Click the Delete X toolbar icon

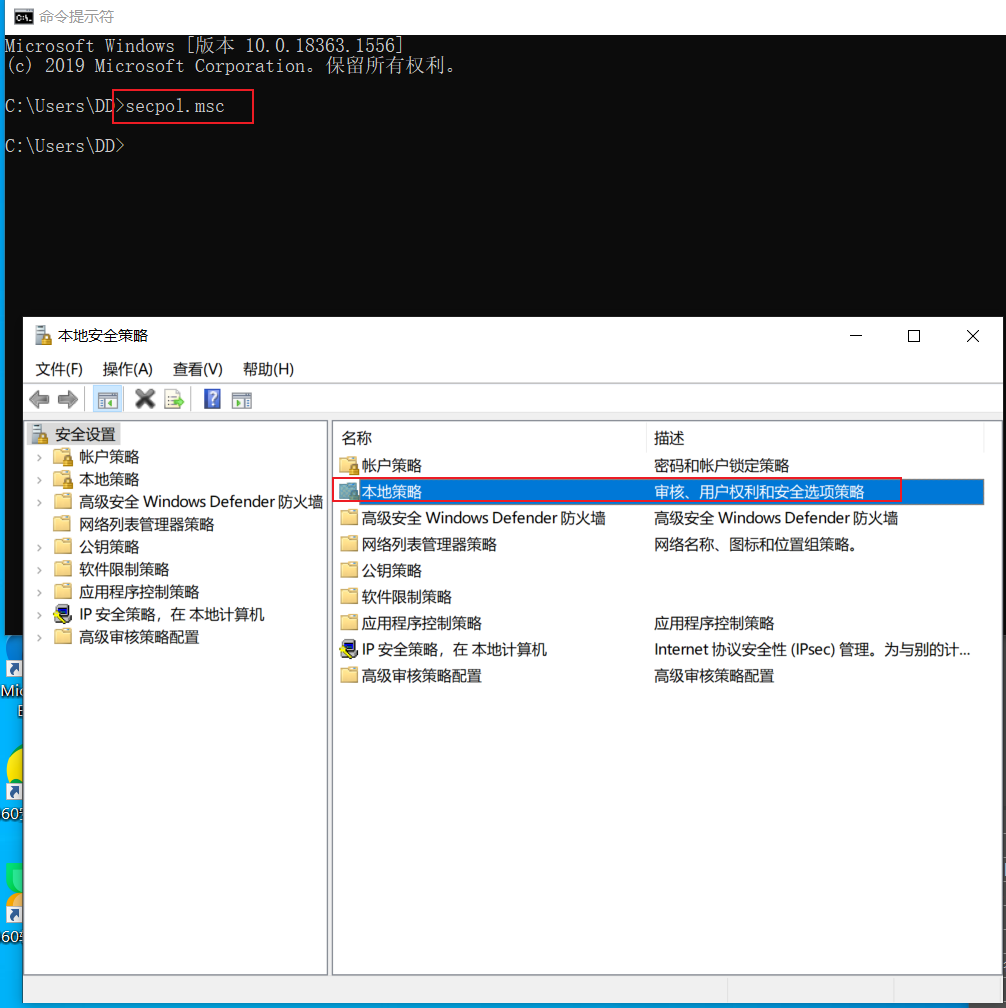click(145, 399)
